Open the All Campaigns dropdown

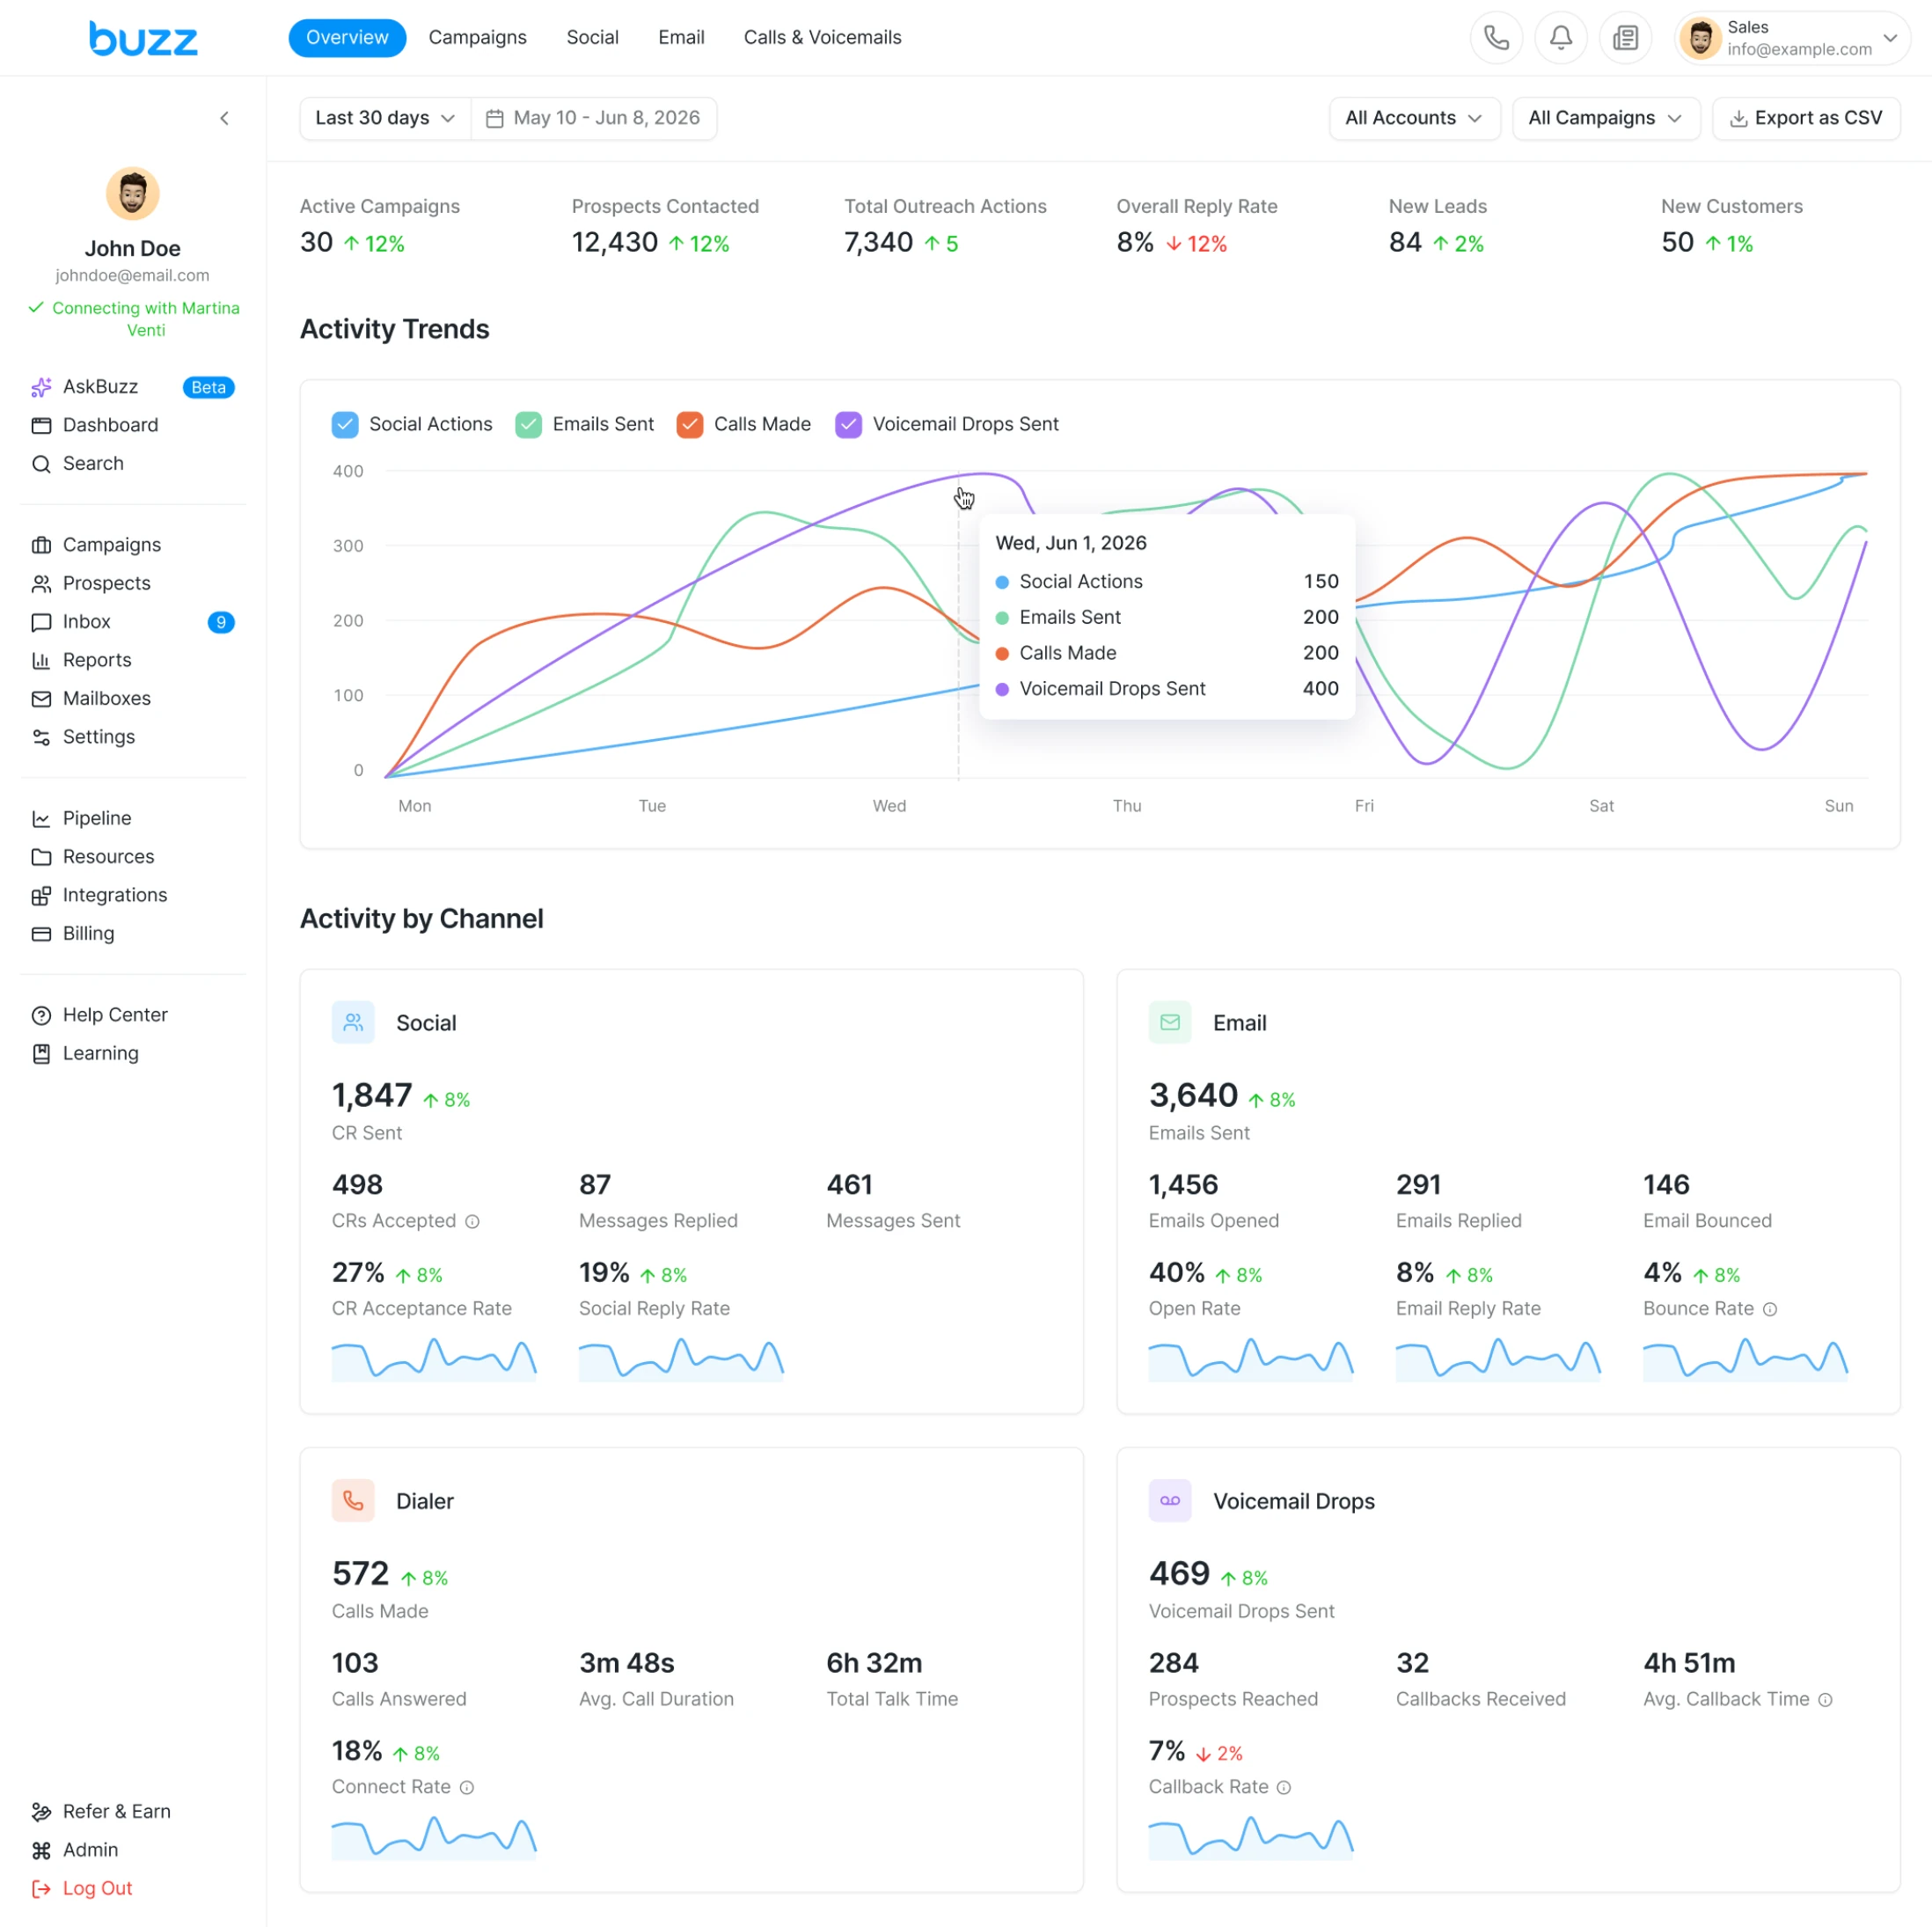click(x=1605, y=118)
